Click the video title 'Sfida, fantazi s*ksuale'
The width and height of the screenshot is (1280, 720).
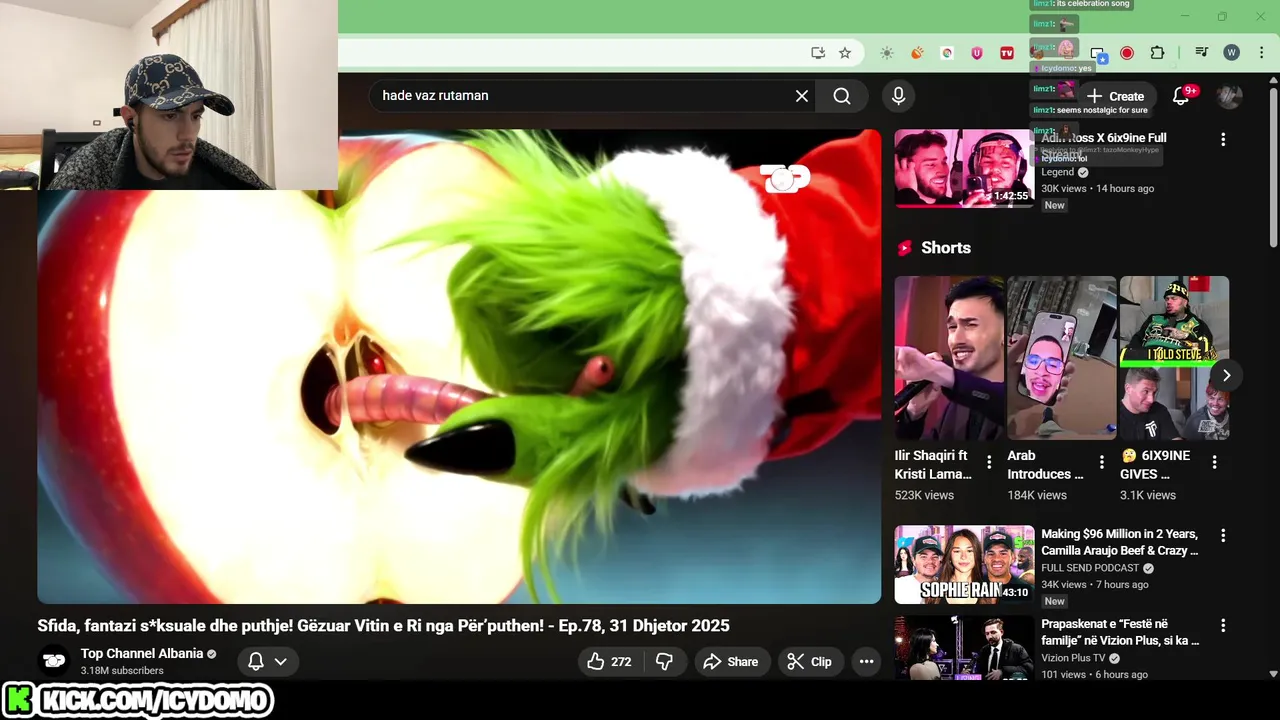click(383, 626)
